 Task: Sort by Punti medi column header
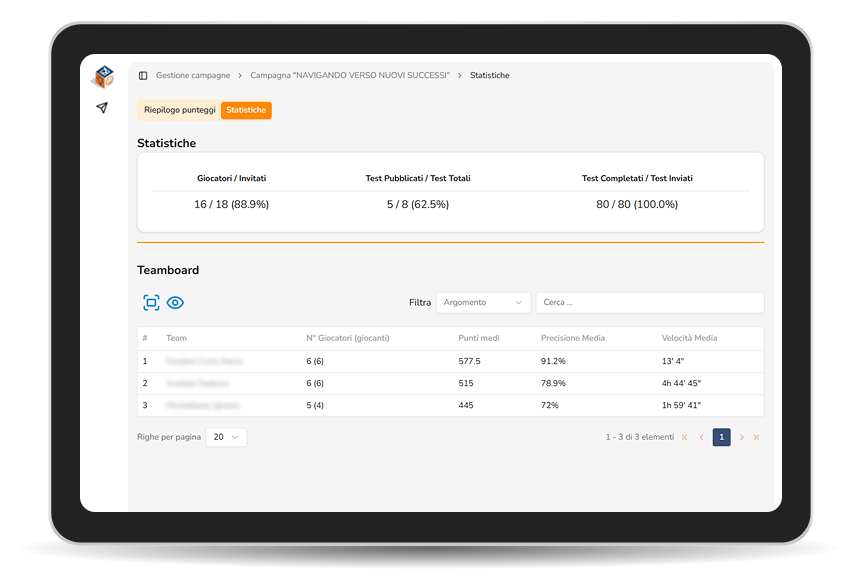(479, 338)
